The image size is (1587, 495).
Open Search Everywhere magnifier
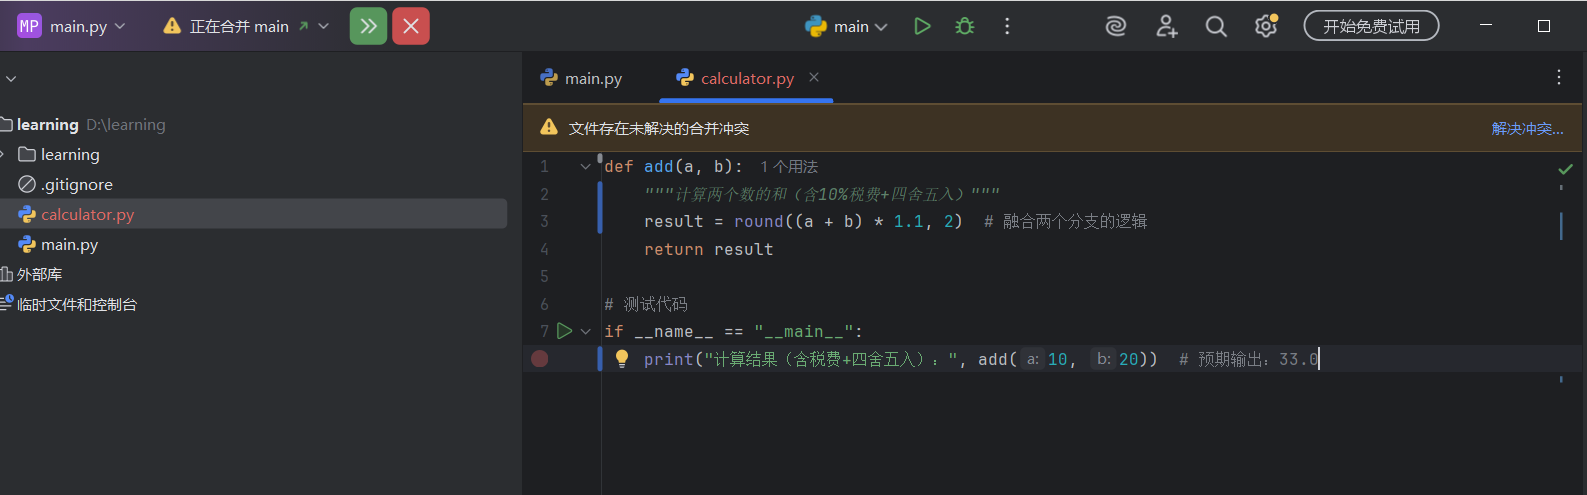(1216, 27)
